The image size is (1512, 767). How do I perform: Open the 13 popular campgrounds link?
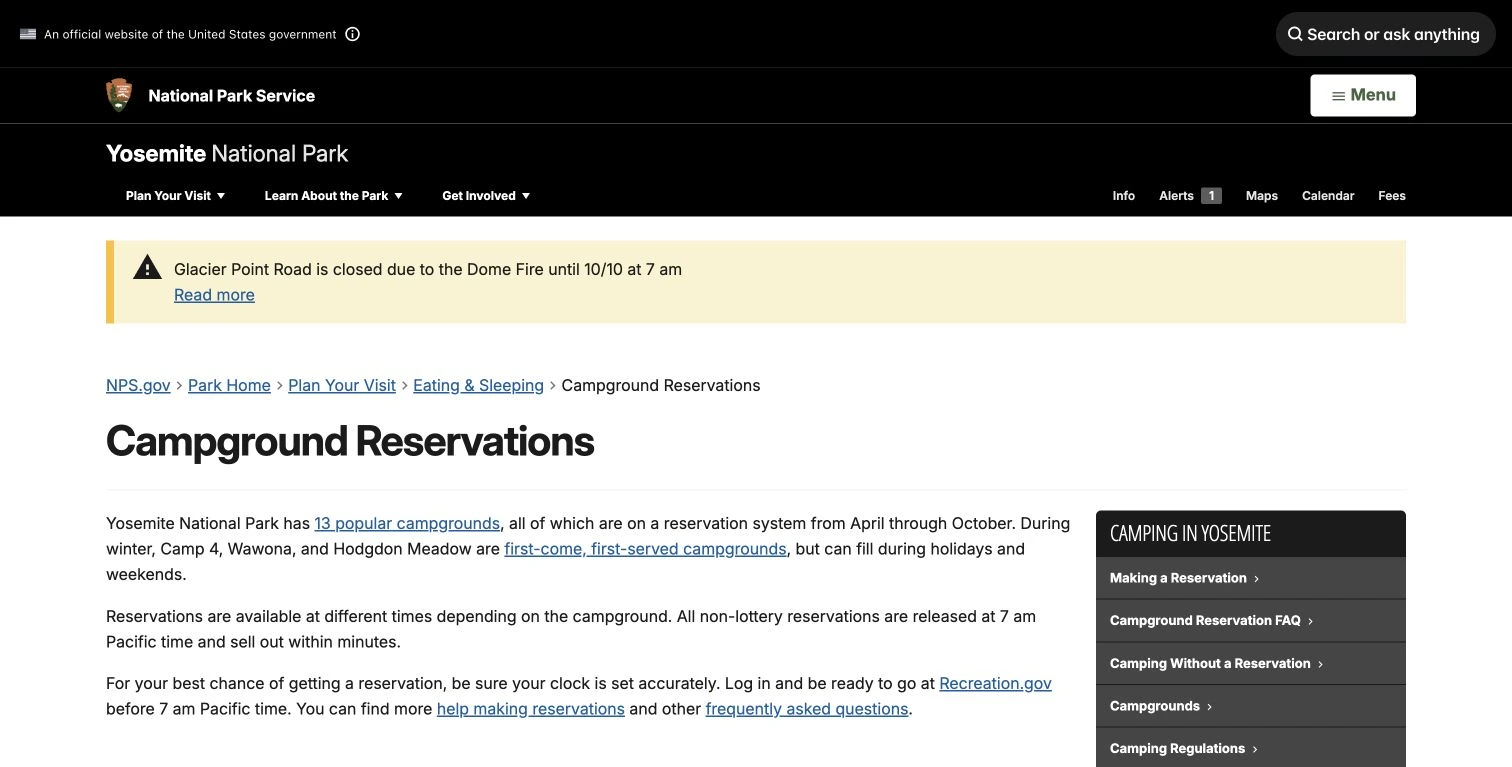[x=407, y=523]
